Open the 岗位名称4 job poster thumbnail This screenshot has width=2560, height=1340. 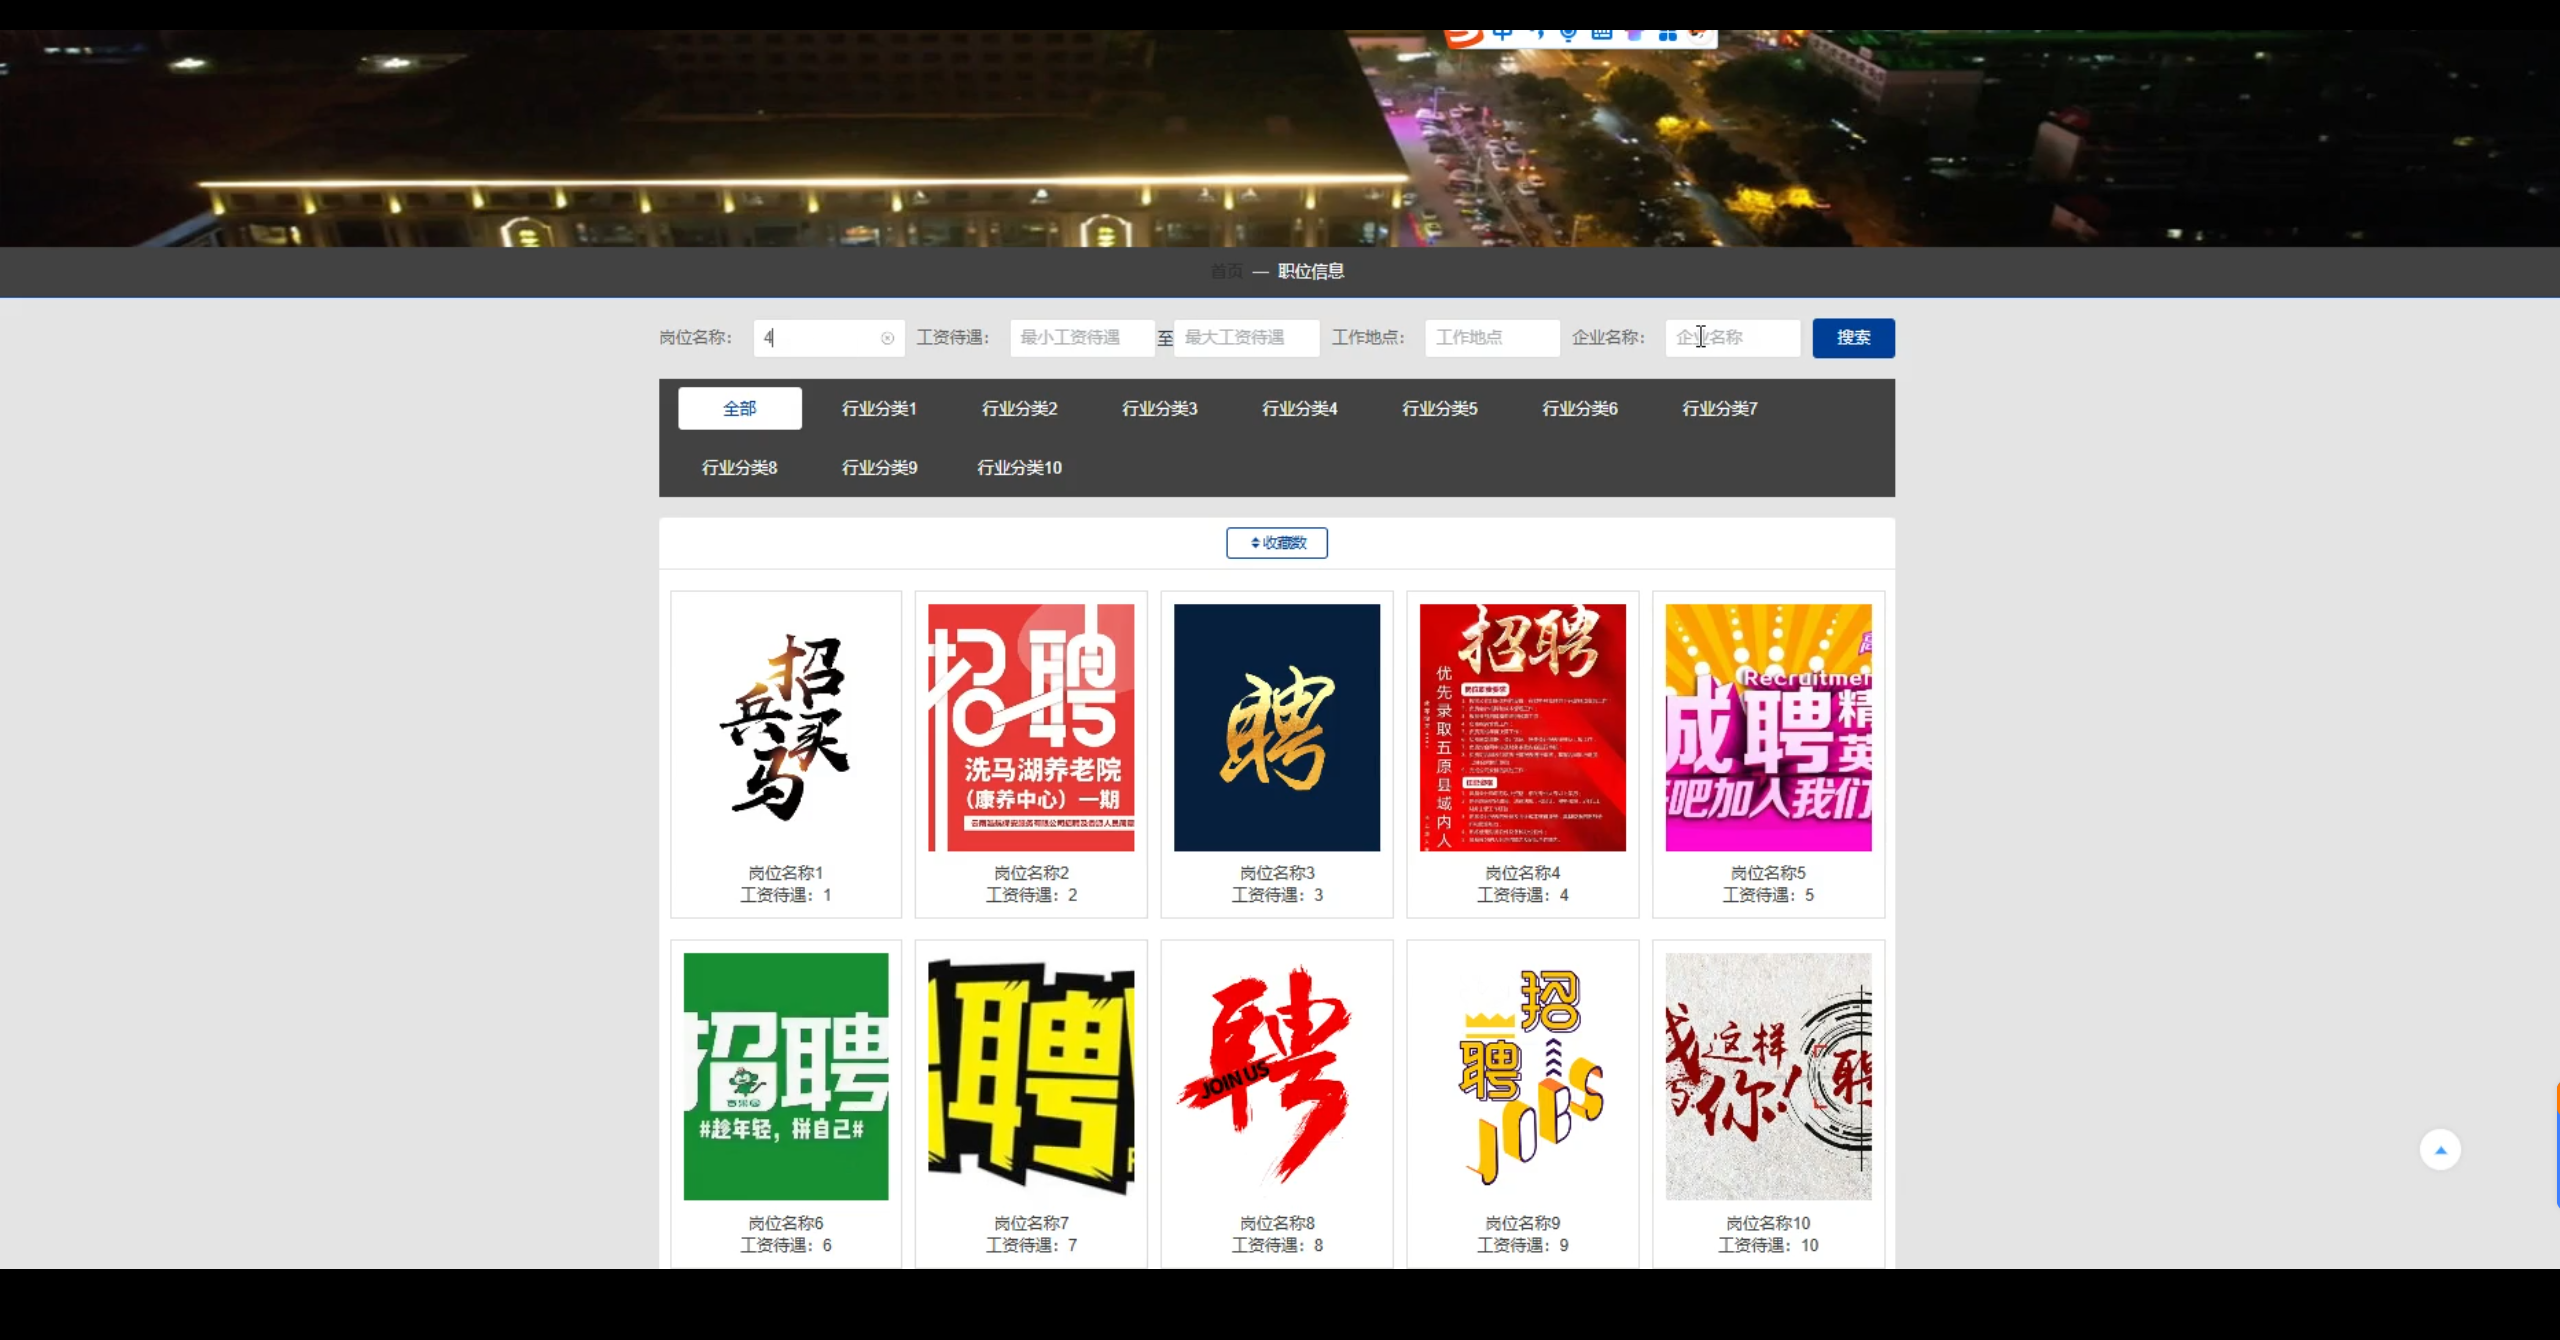click(1522, 727)
